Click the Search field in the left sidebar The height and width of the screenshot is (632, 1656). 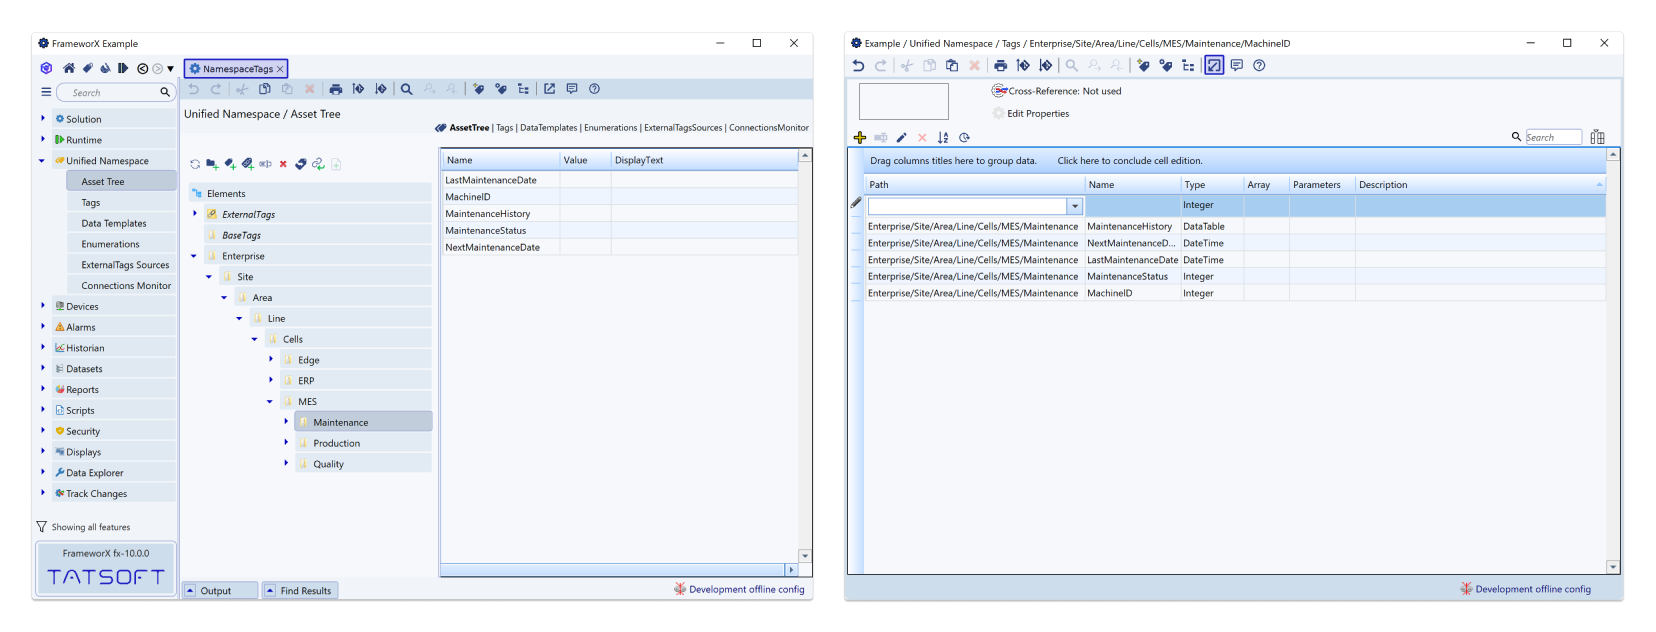pos(110,93)
